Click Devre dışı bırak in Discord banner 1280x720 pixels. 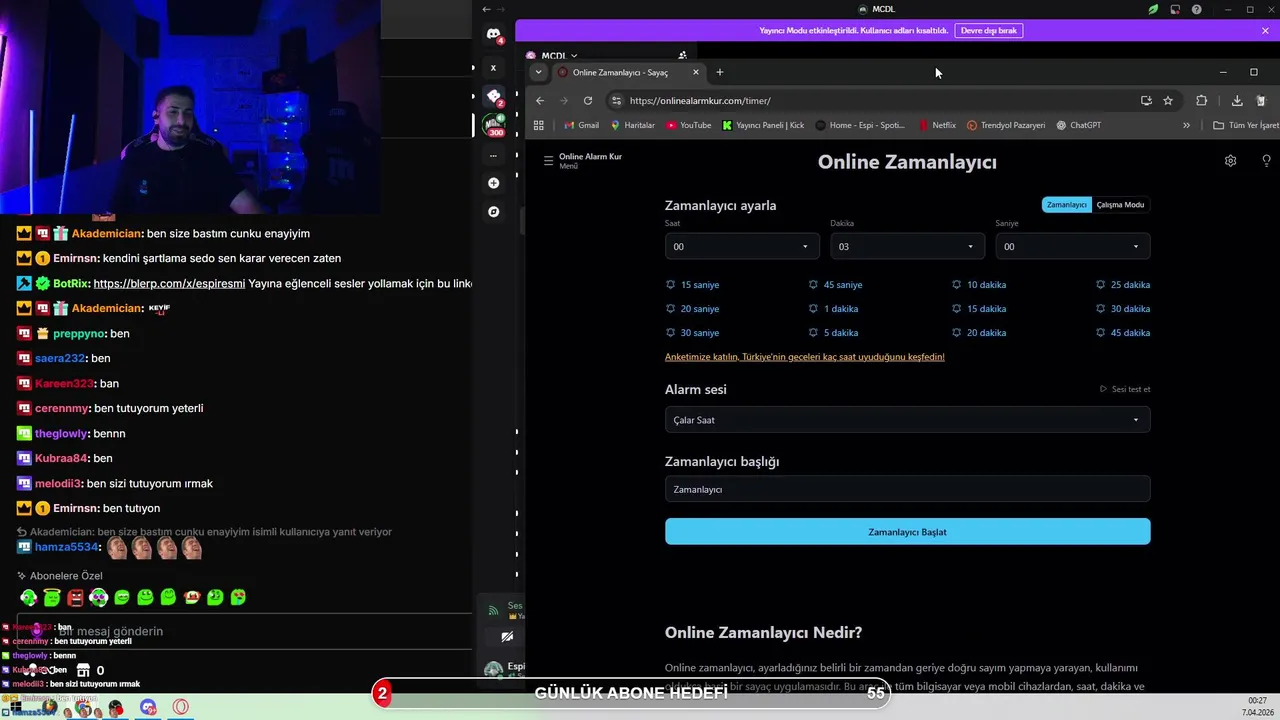989,30
